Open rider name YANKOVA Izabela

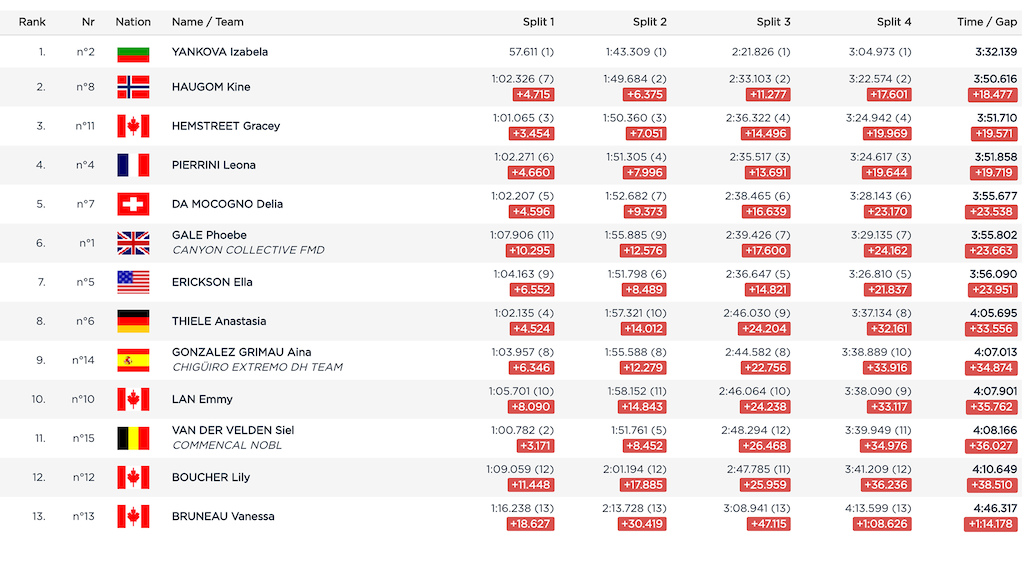tap(220, 52)
